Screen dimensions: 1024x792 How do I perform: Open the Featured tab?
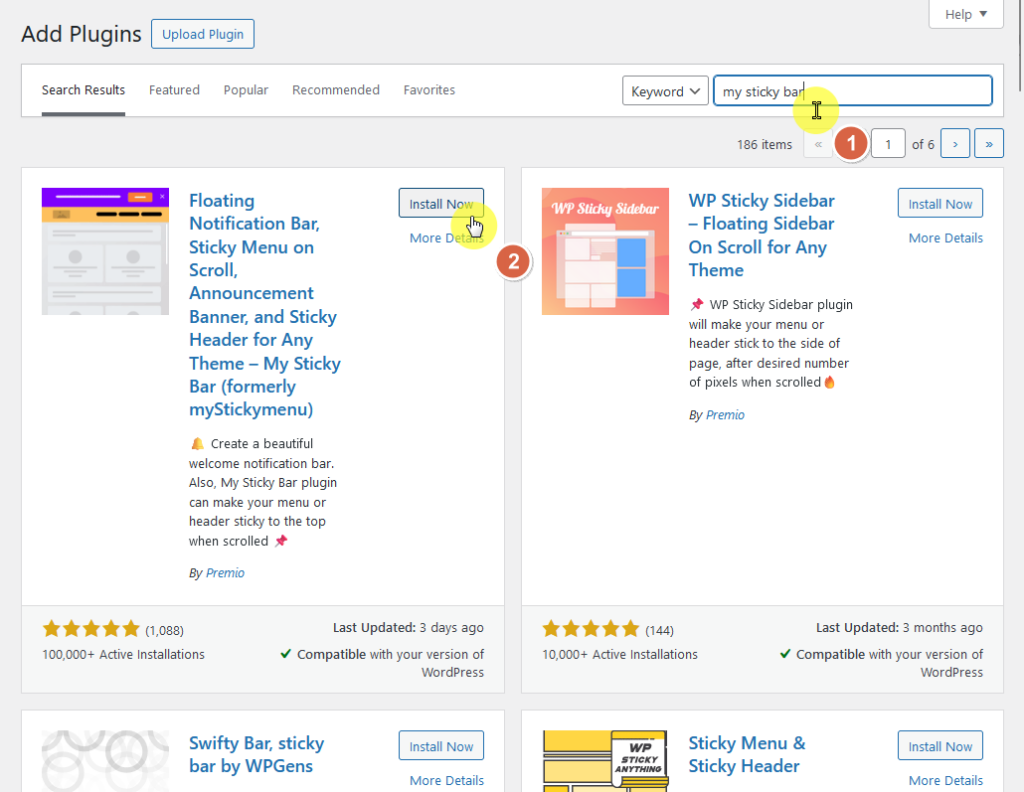pos(174,90)
